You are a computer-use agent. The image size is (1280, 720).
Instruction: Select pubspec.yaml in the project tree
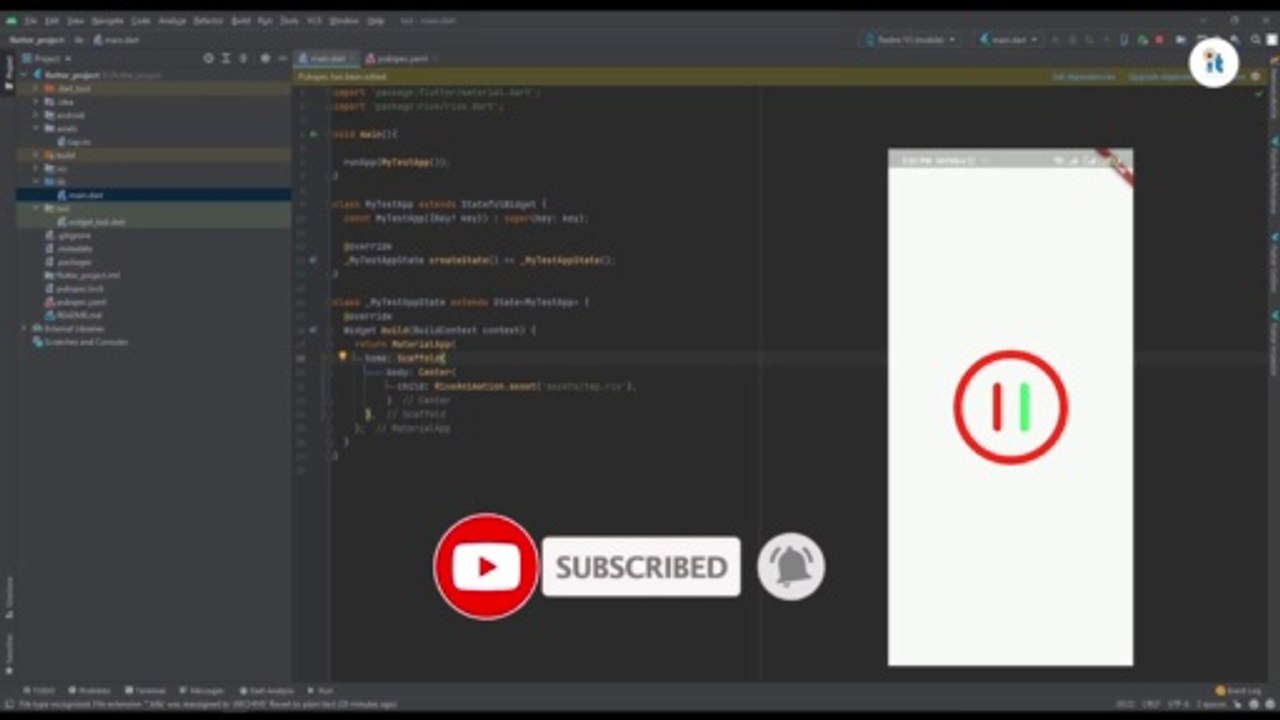tap(76, 301)
